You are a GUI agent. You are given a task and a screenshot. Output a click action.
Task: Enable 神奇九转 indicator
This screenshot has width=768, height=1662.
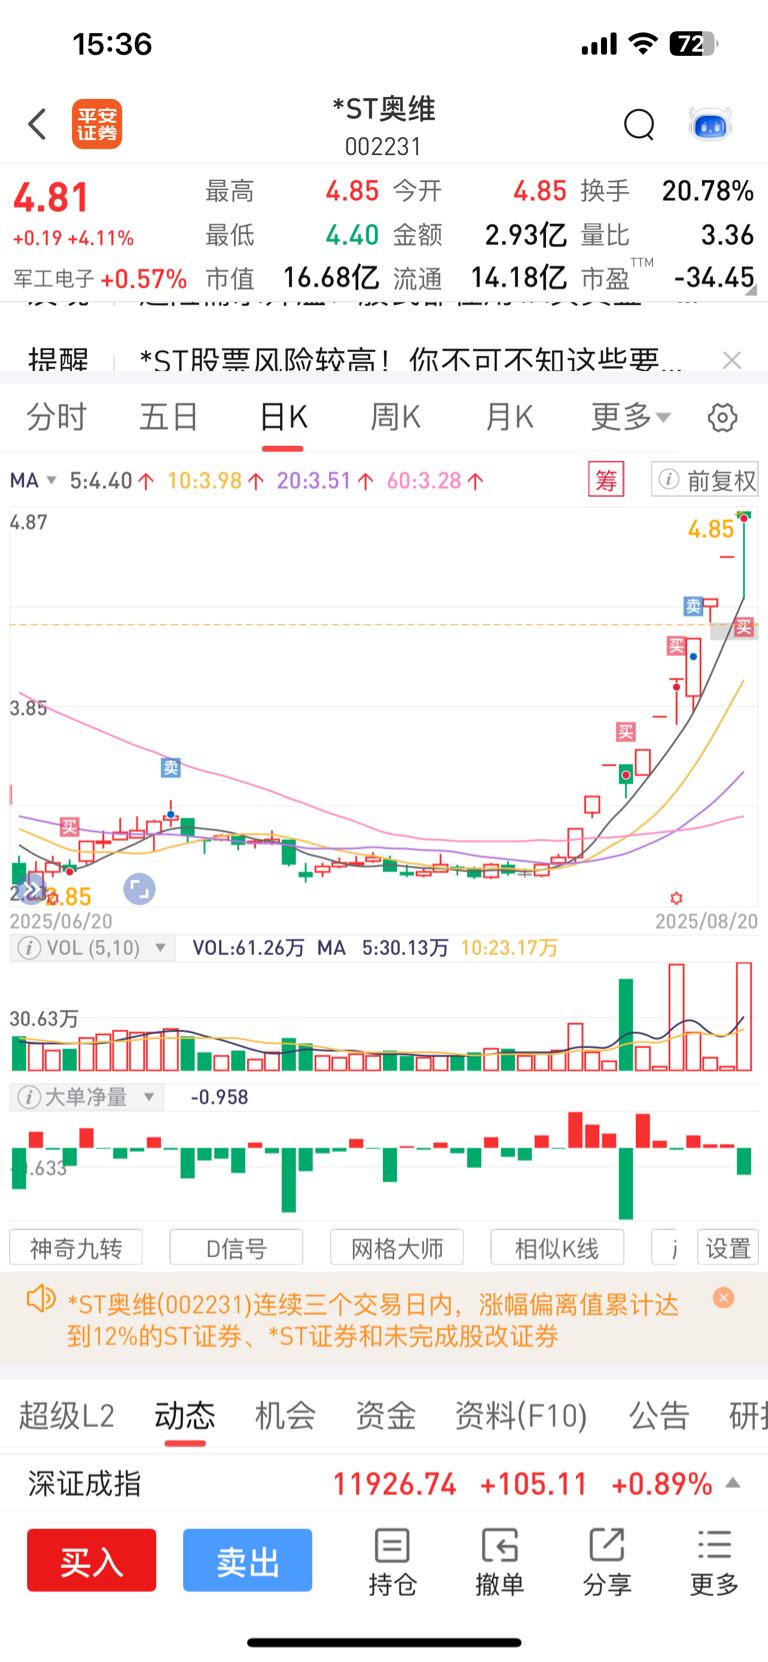(x=76, y=1248)
